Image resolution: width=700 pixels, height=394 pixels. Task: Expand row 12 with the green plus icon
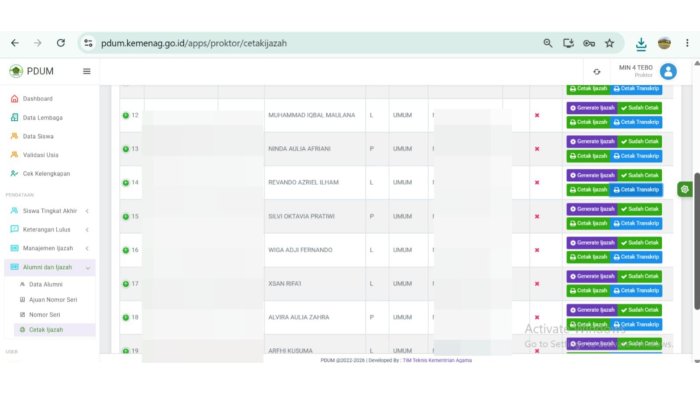click(126, 115)
